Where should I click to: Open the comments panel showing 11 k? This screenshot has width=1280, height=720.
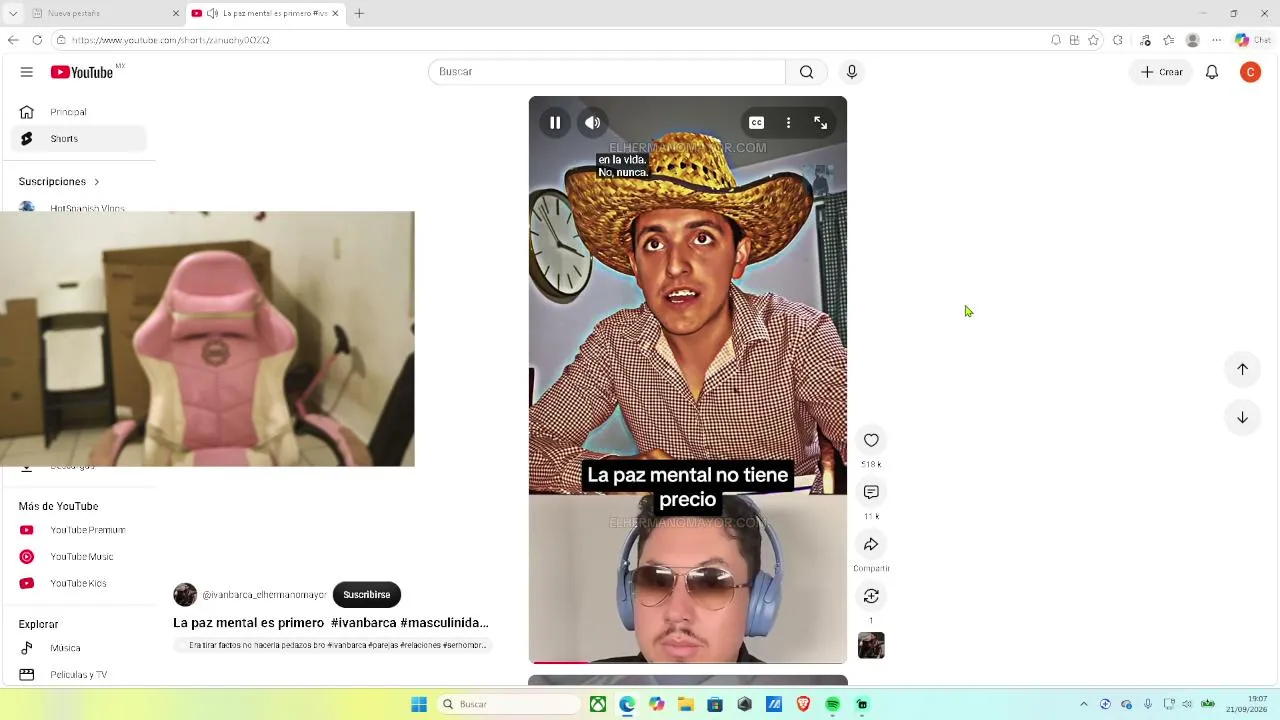coord(871,492)
